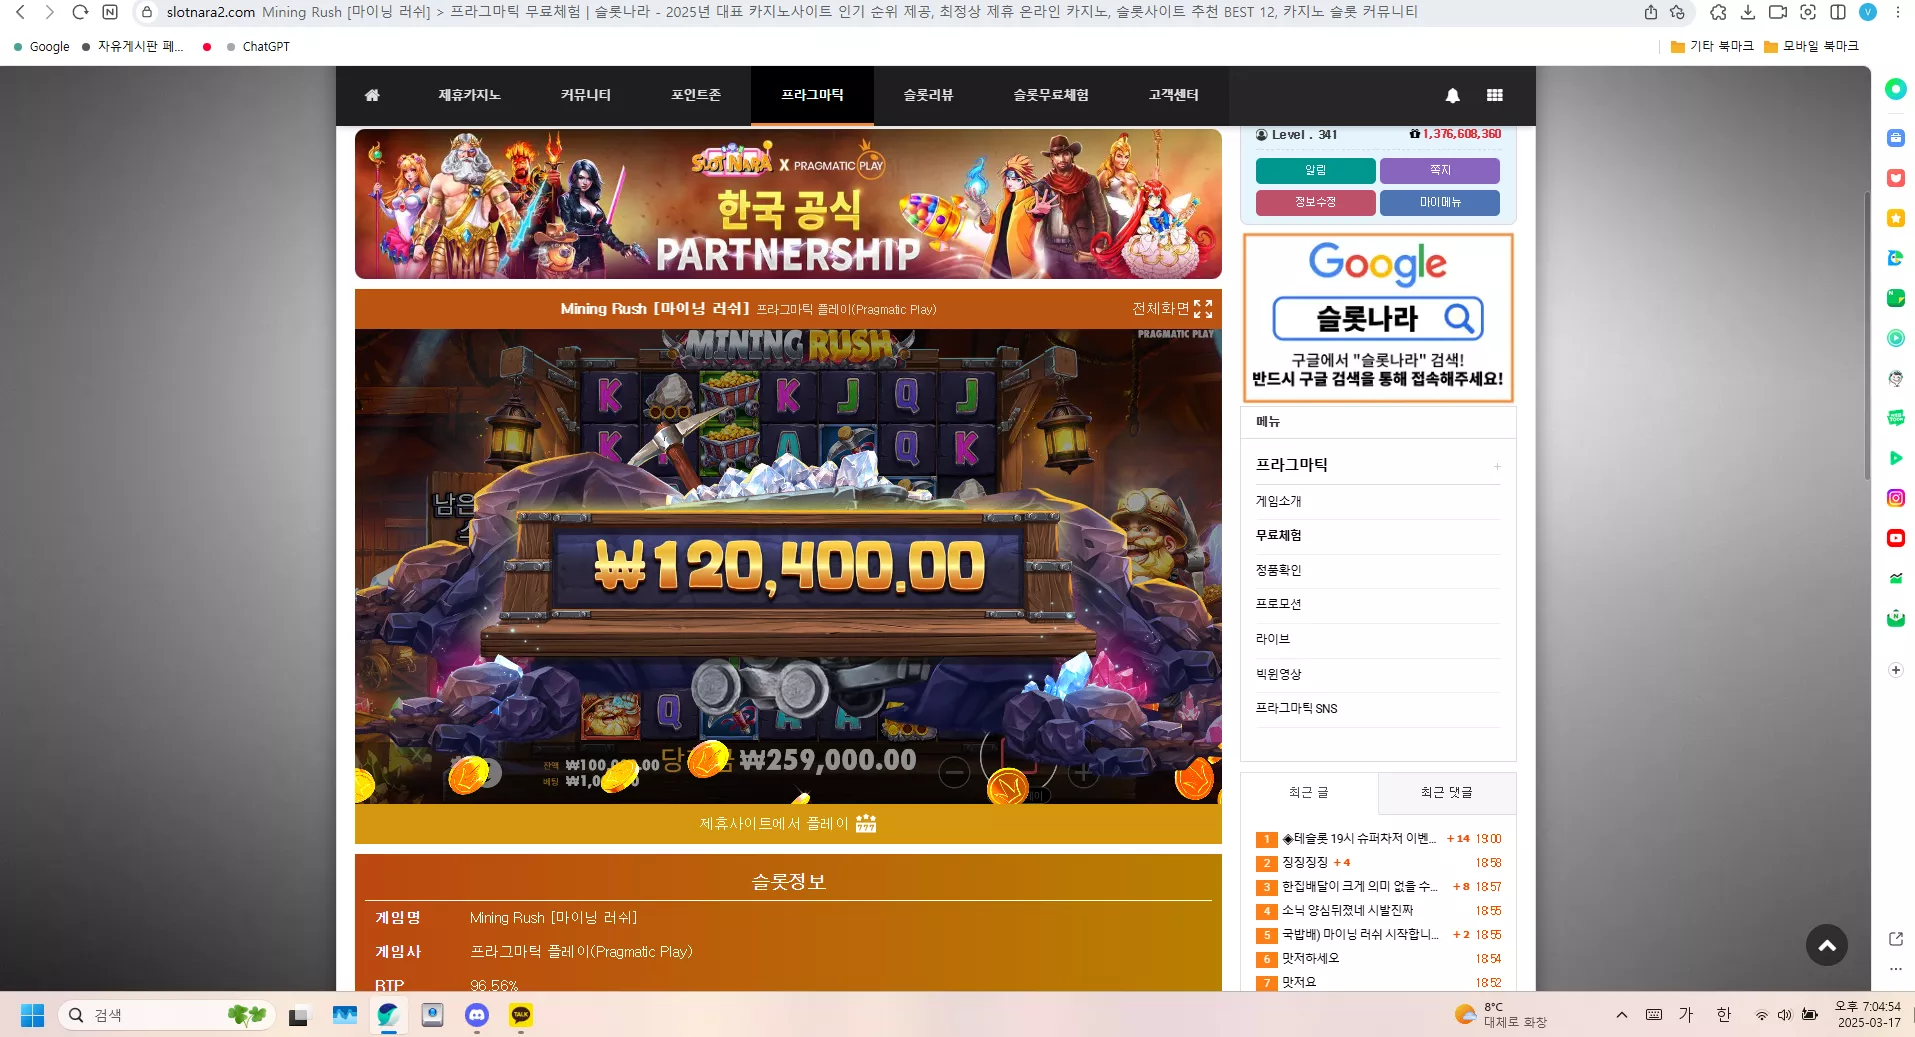This screenshot has height=1037, width=1915.
Task: Open the browser three-dot menu
Action: [x=1898, y=12]
